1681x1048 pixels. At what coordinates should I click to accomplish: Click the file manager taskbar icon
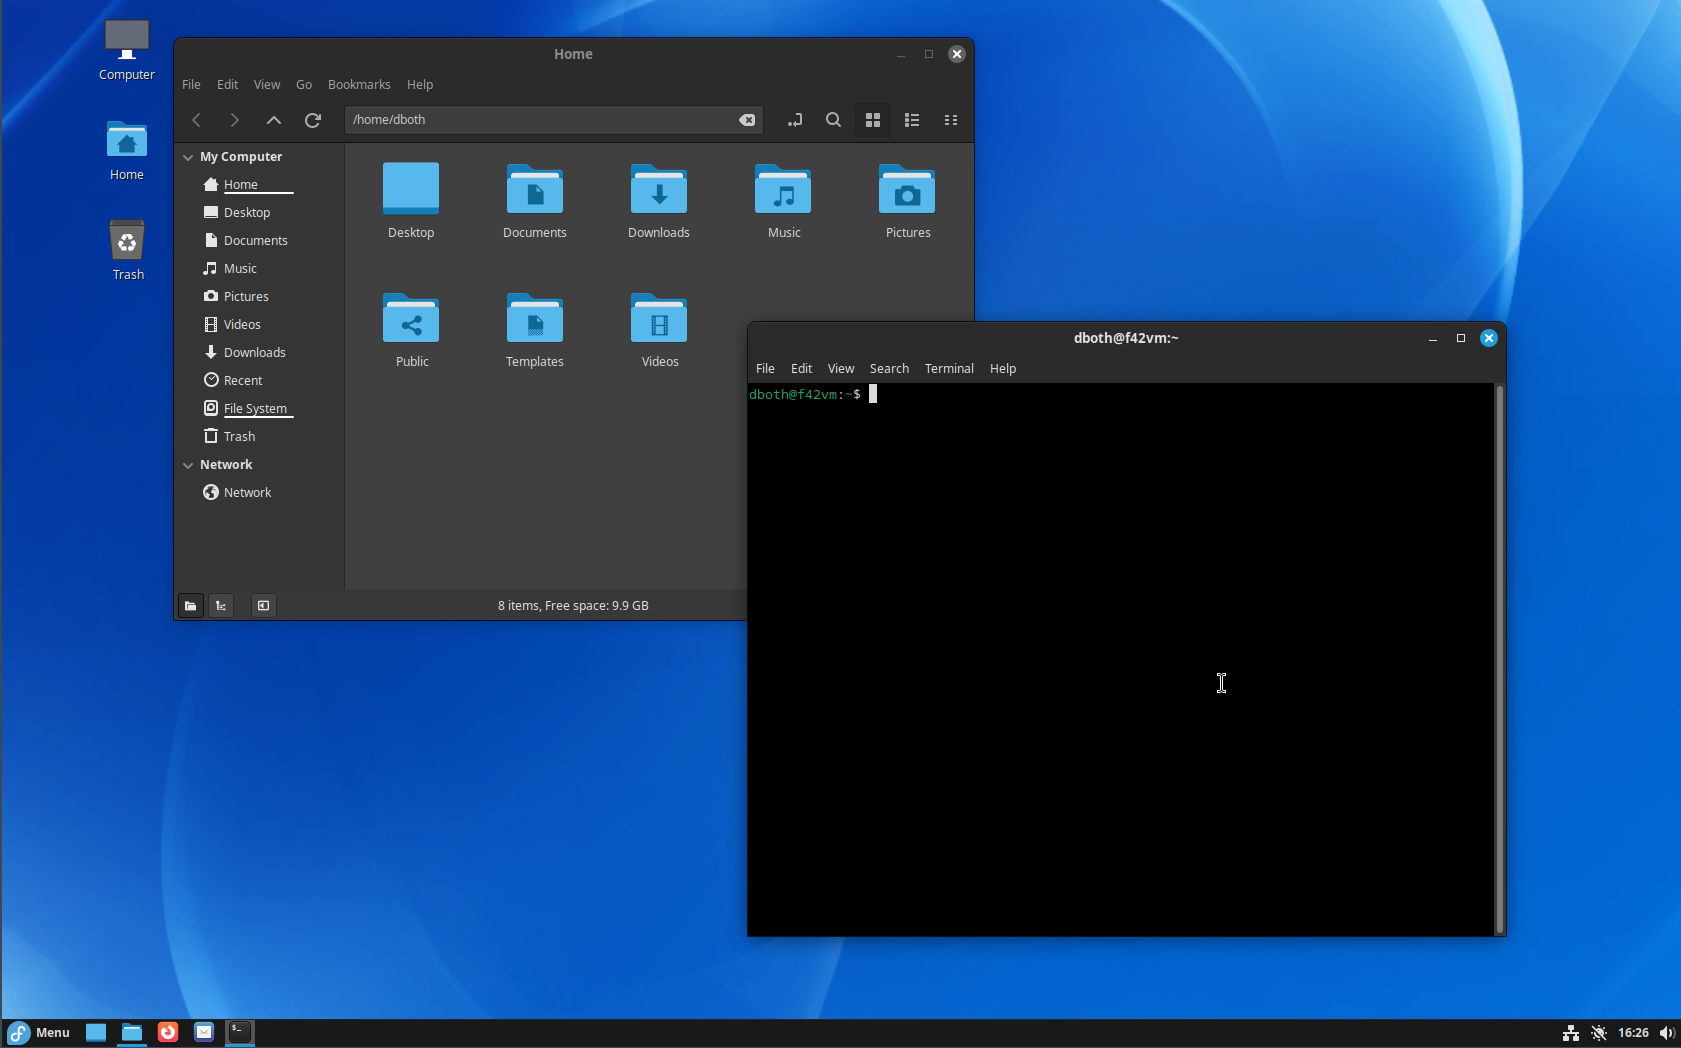(132, 1033)
